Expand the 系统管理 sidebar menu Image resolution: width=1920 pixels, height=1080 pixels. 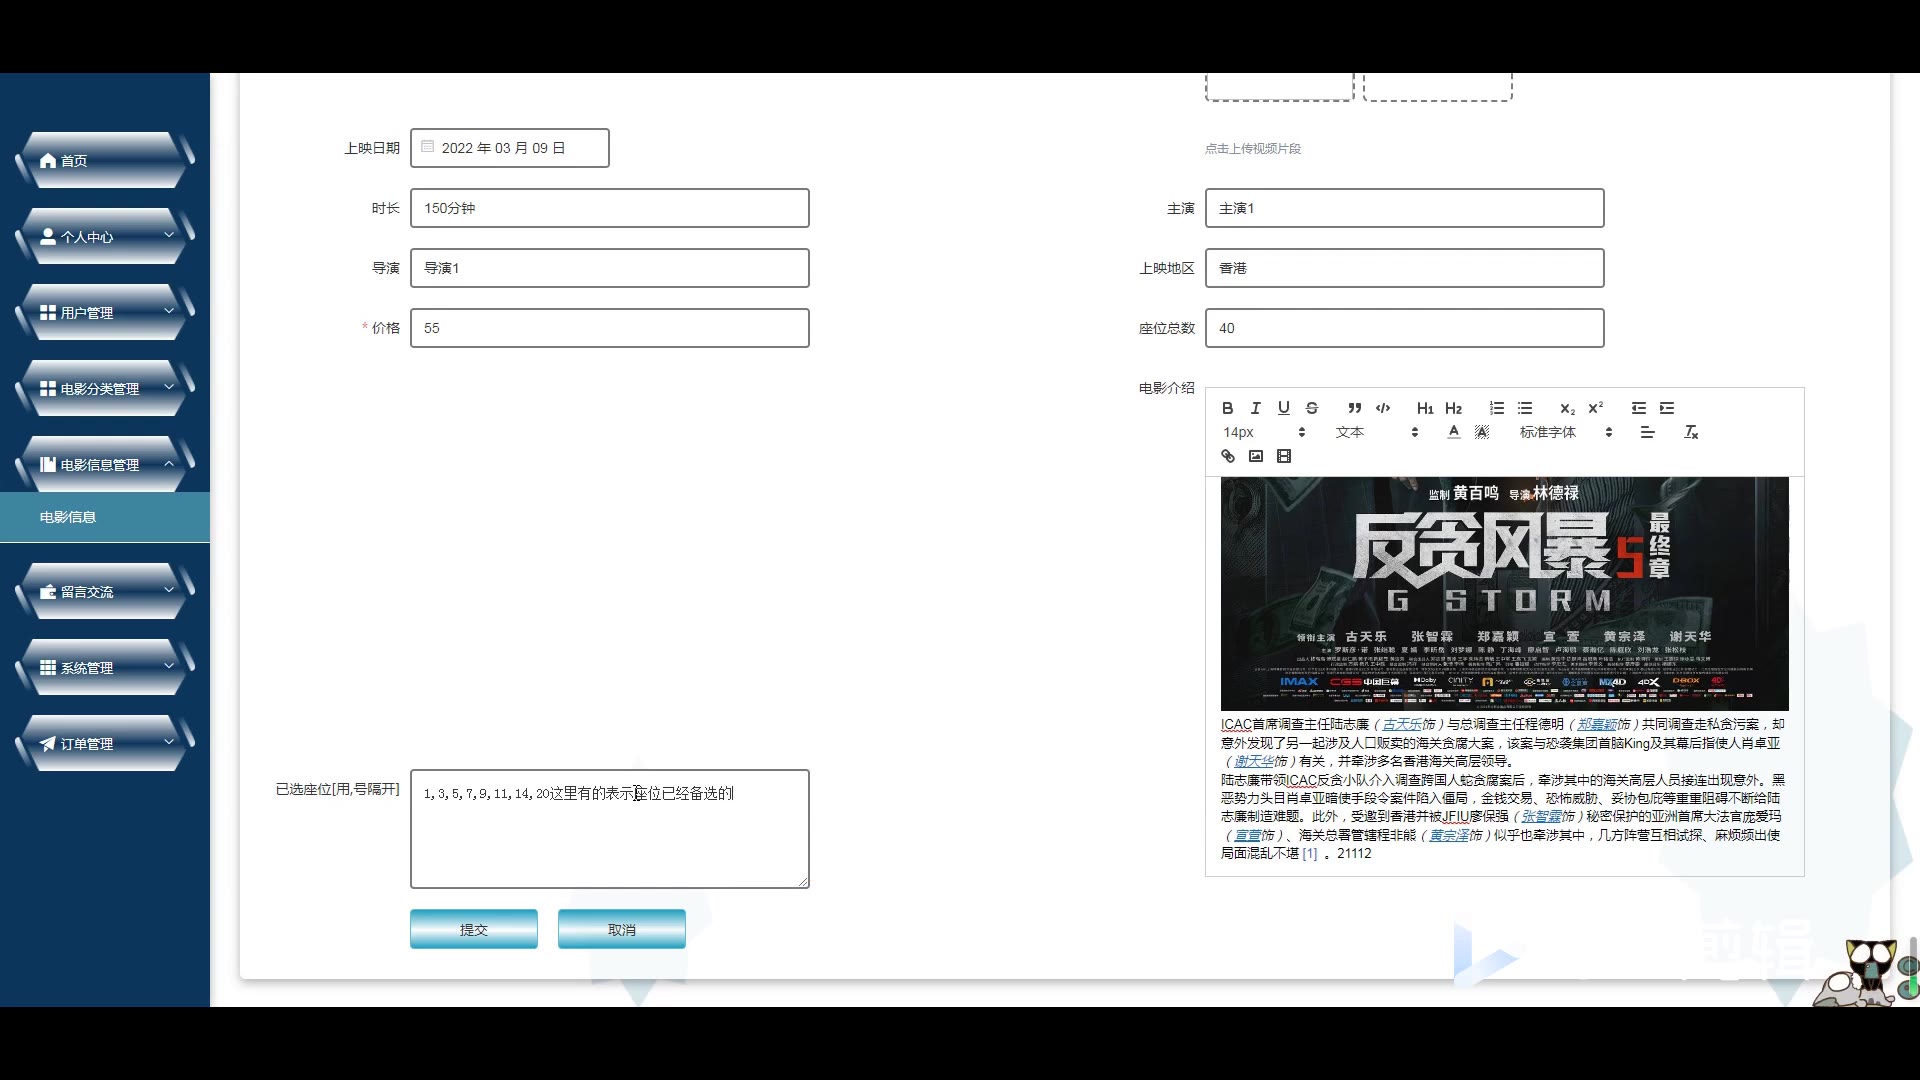point(105,667)
